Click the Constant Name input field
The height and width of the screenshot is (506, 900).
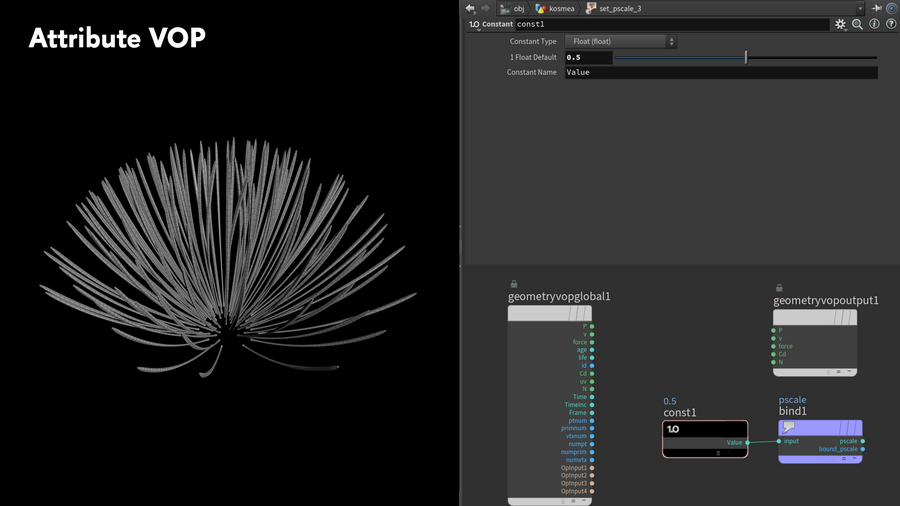tap(720, 73)
